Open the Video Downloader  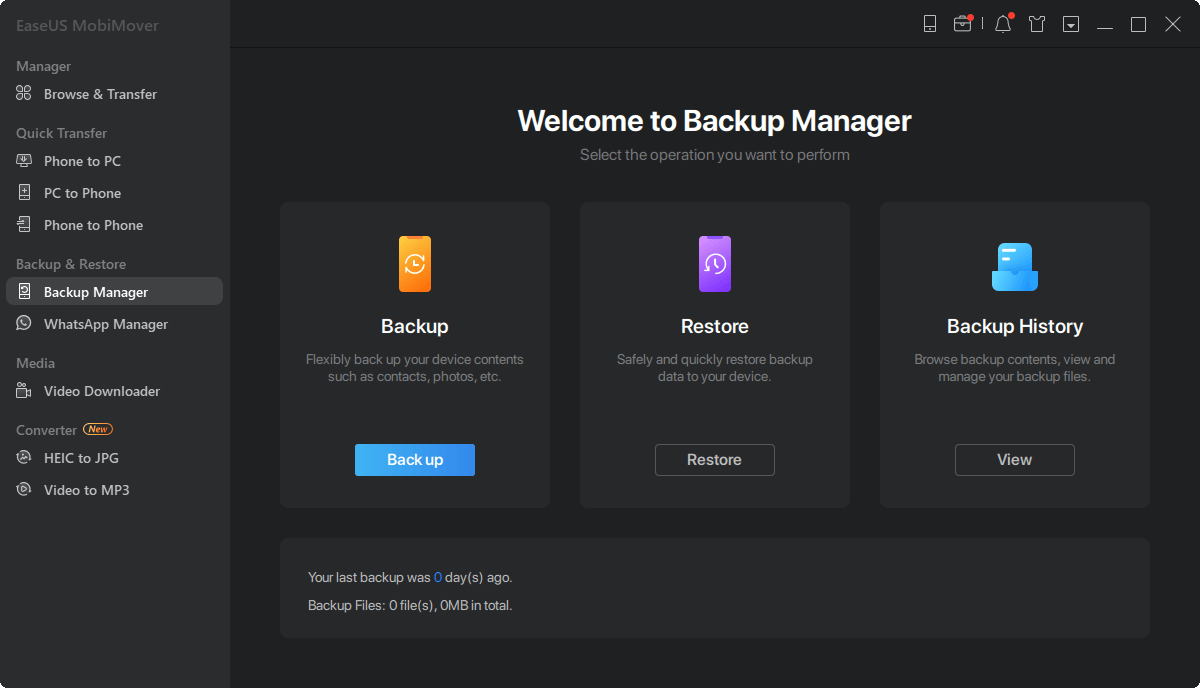point(101,391)
